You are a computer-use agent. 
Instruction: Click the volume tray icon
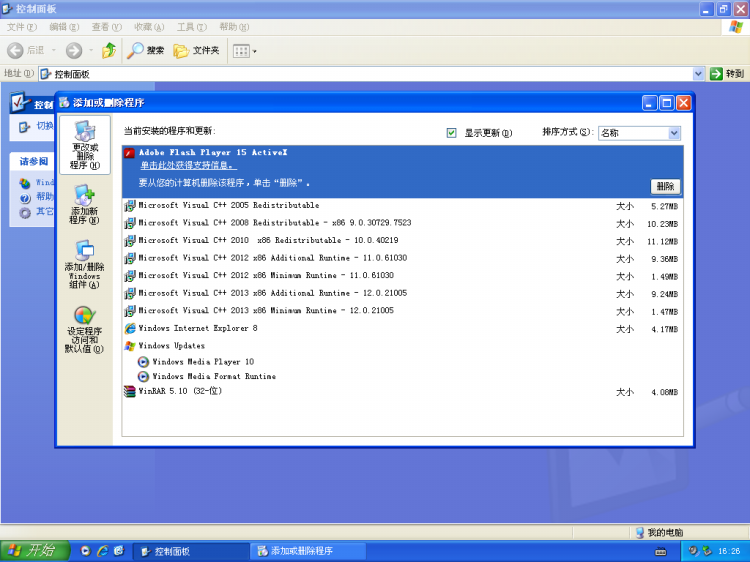(694, 551)
